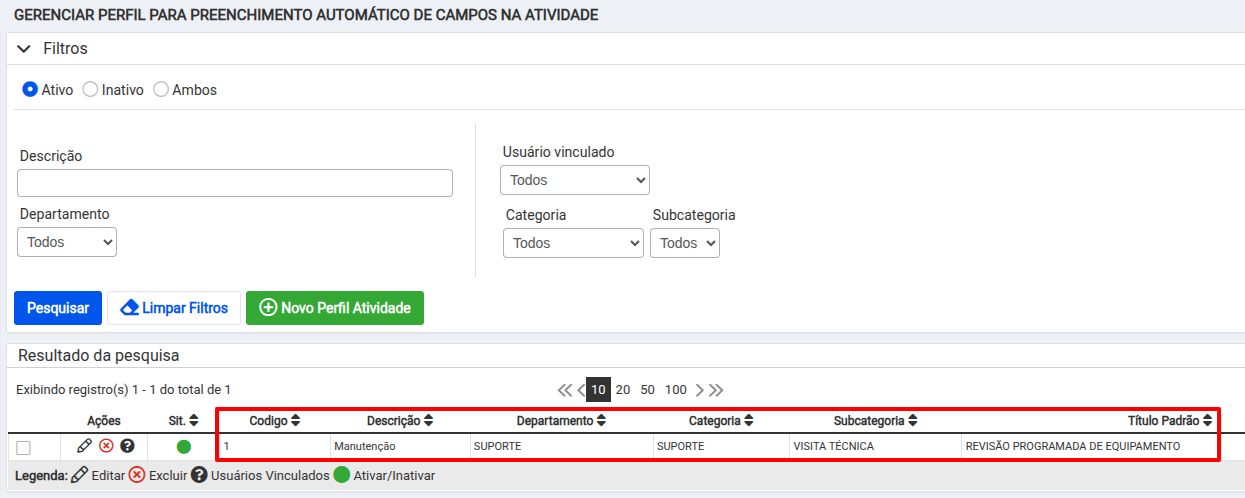Go to the last page double arrow
This screenshot has height=498, width=1245.
pyautogui.click(x=716, y=390)
